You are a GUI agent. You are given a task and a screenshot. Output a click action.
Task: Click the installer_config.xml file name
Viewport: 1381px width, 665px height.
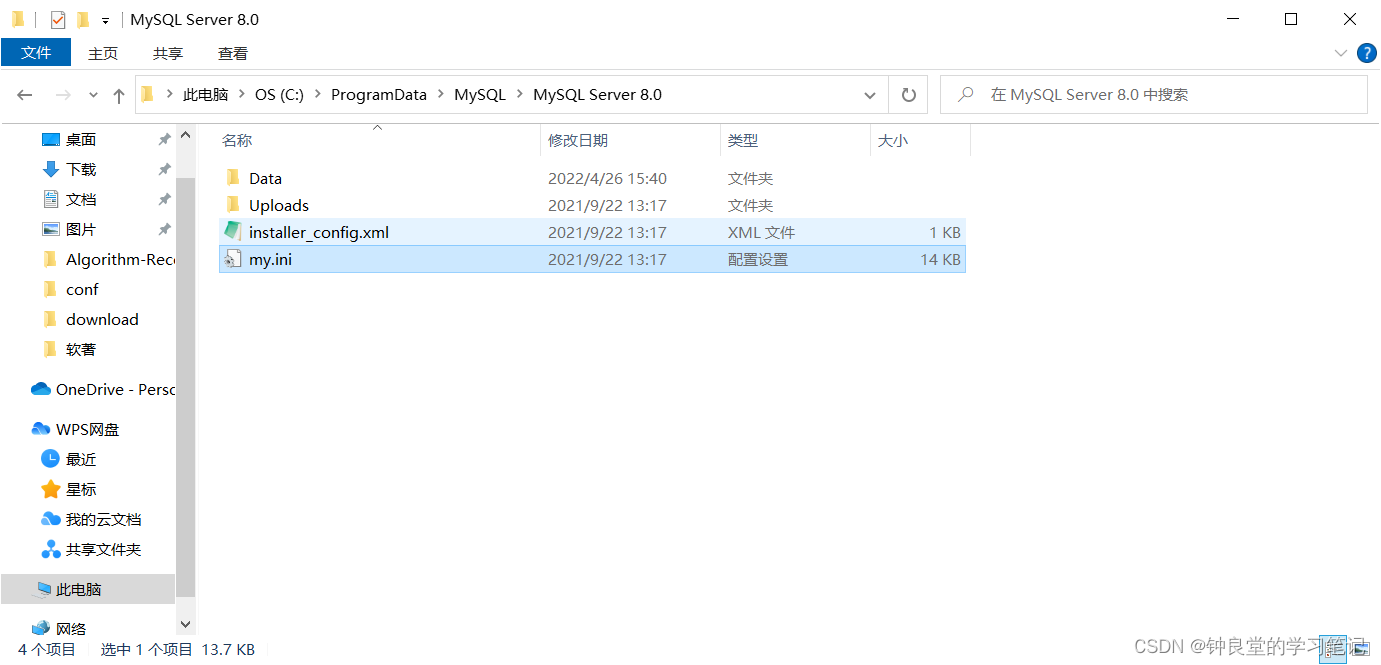(319, 232)
